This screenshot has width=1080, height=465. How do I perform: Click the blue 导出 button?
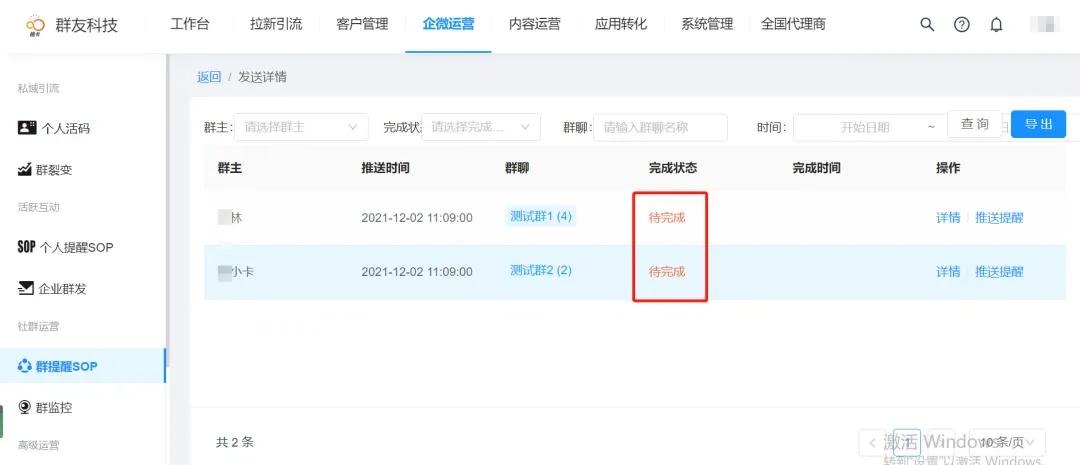(x=1038, y=124)
